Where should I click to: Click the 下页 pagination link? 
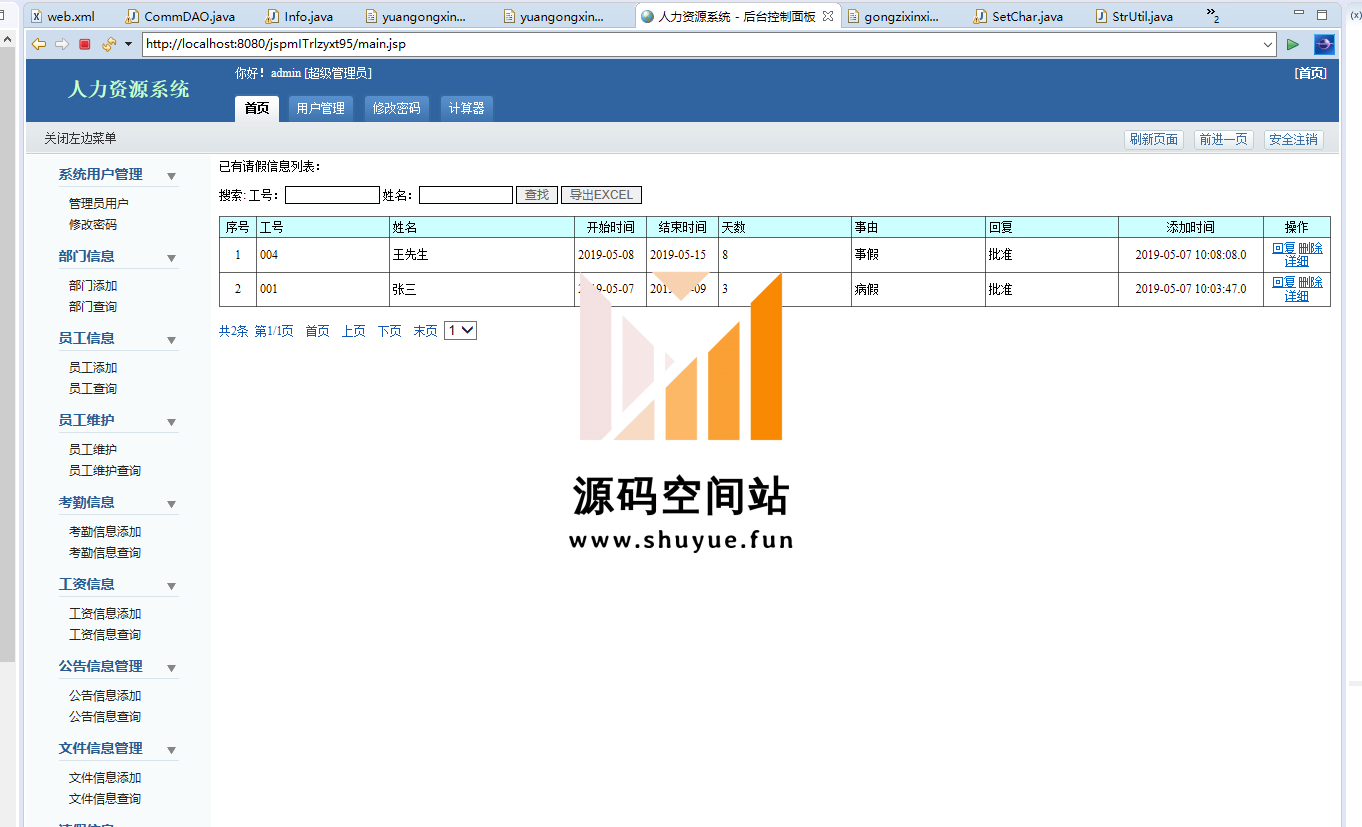click(x=389, y=331)
